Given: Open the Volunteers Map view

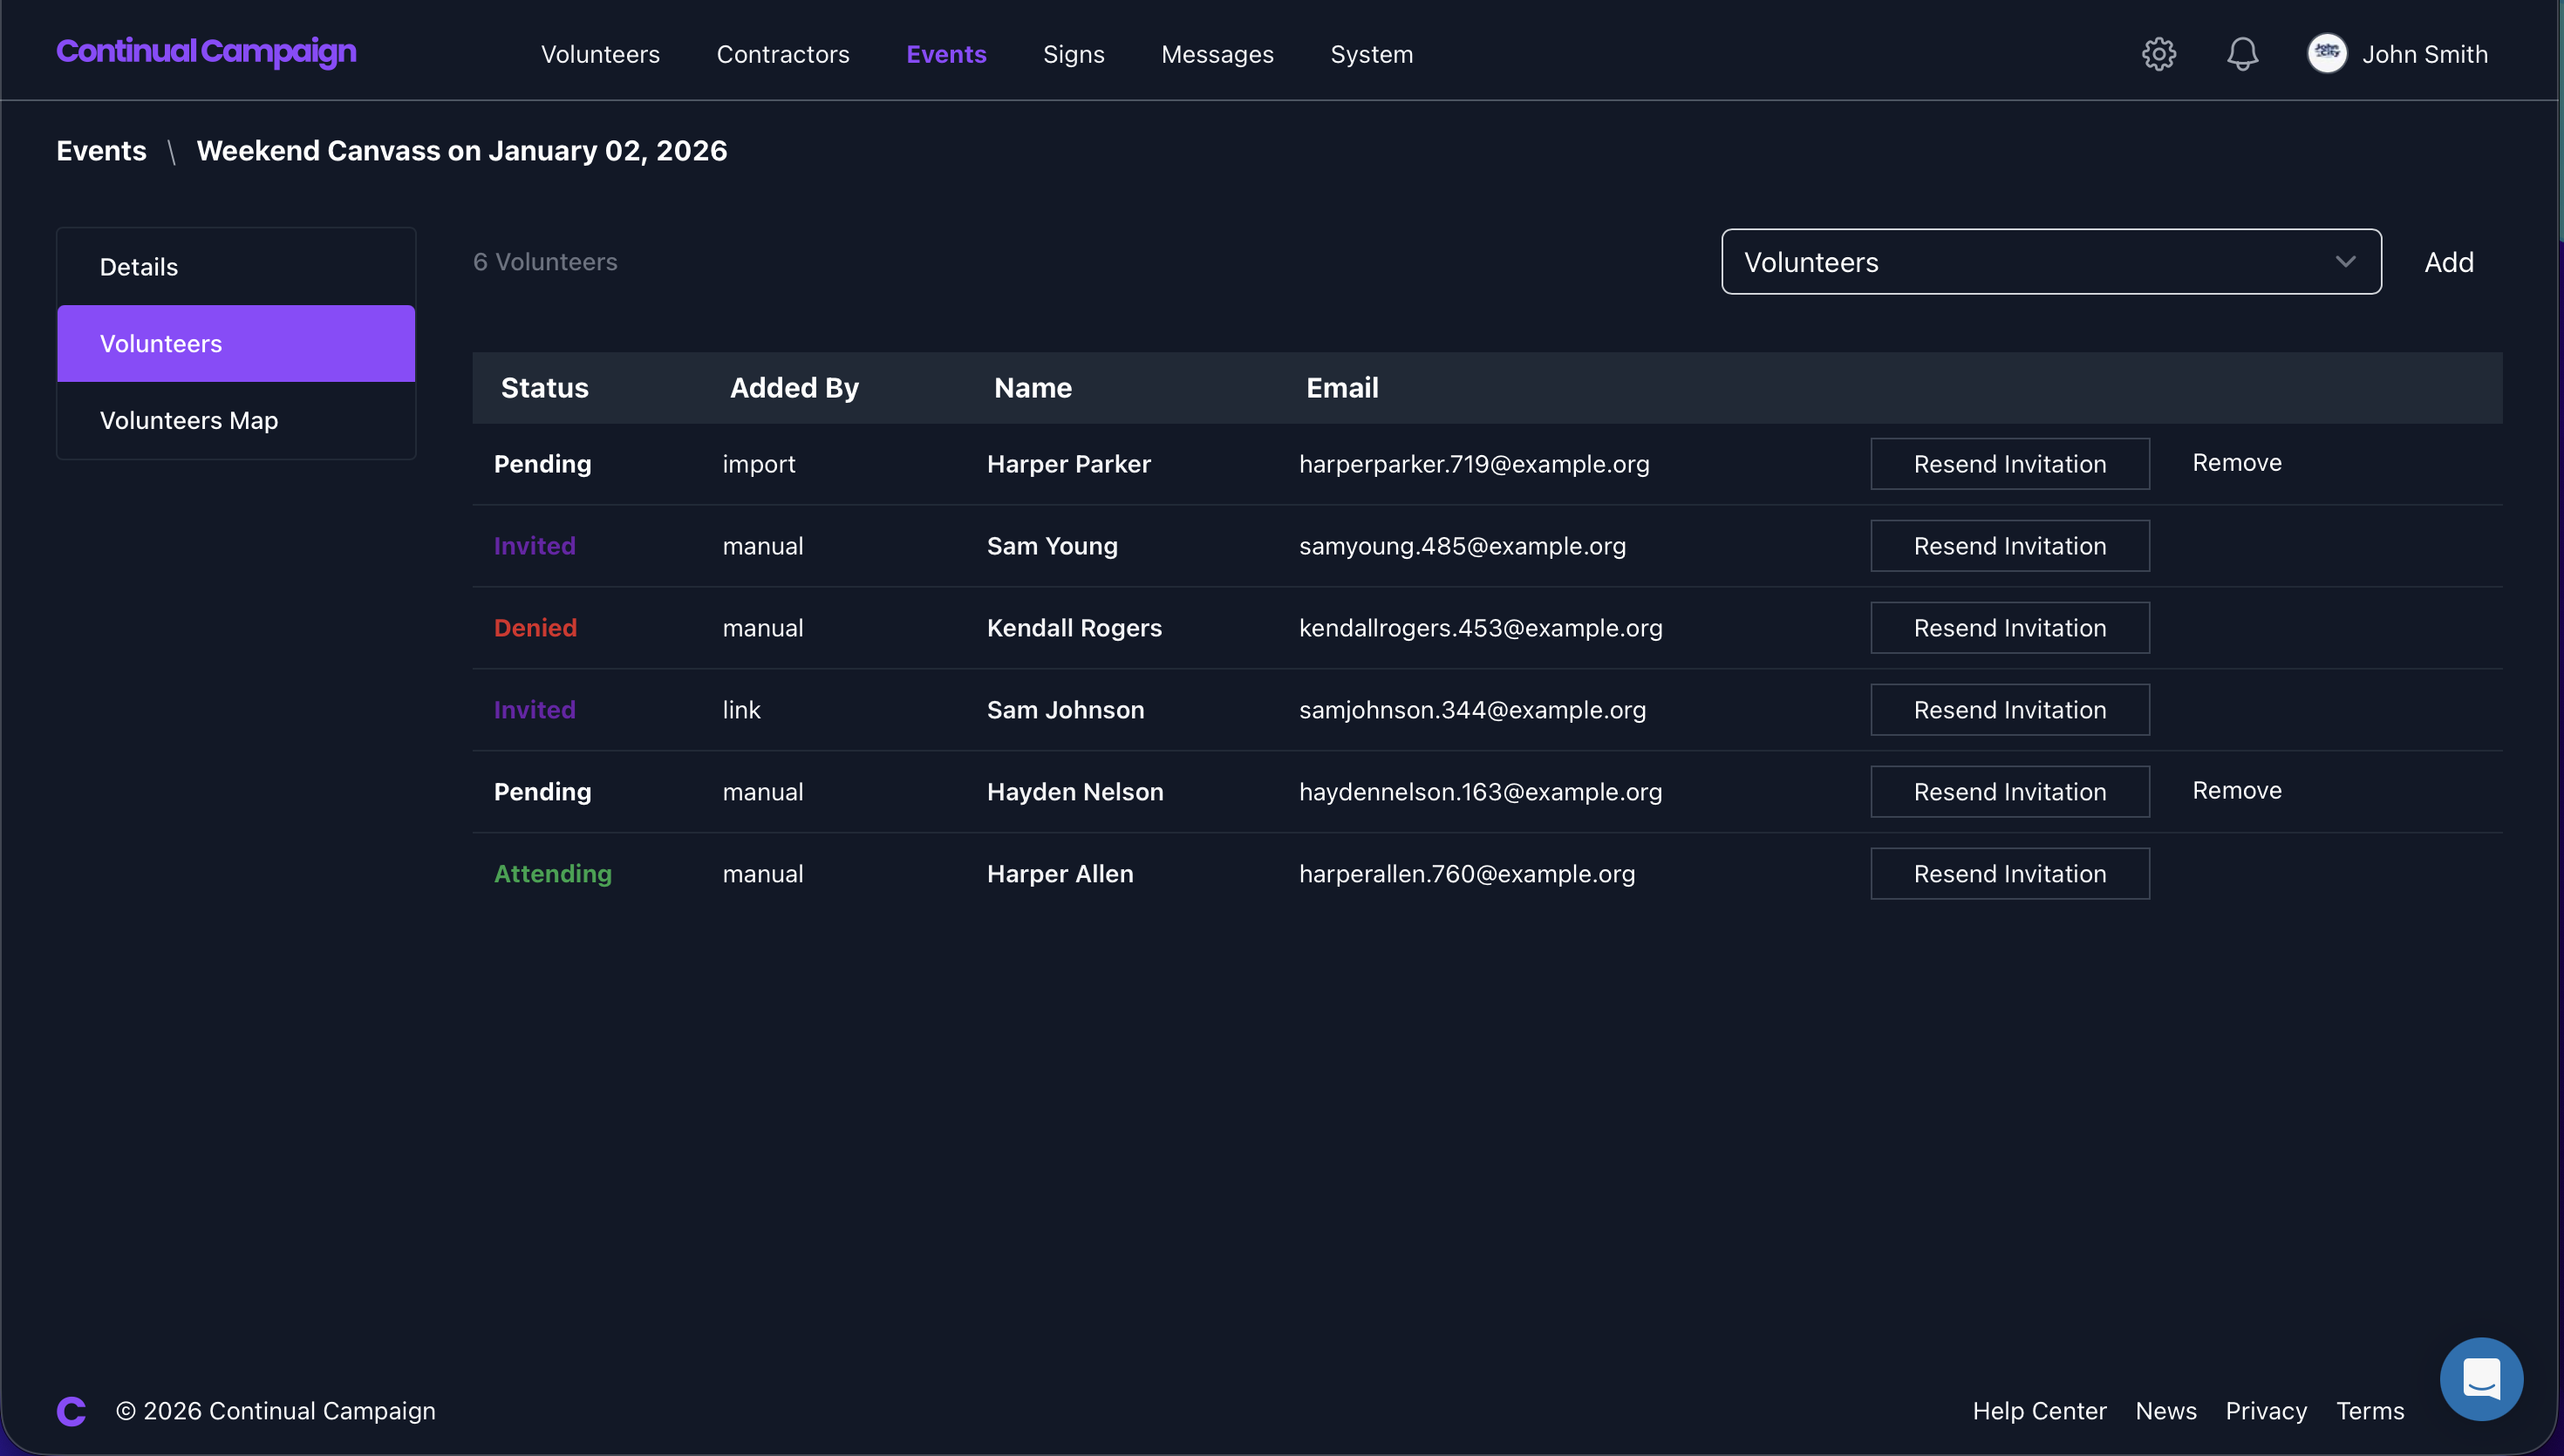Looking at the screenshot, I should pos(188,420).
